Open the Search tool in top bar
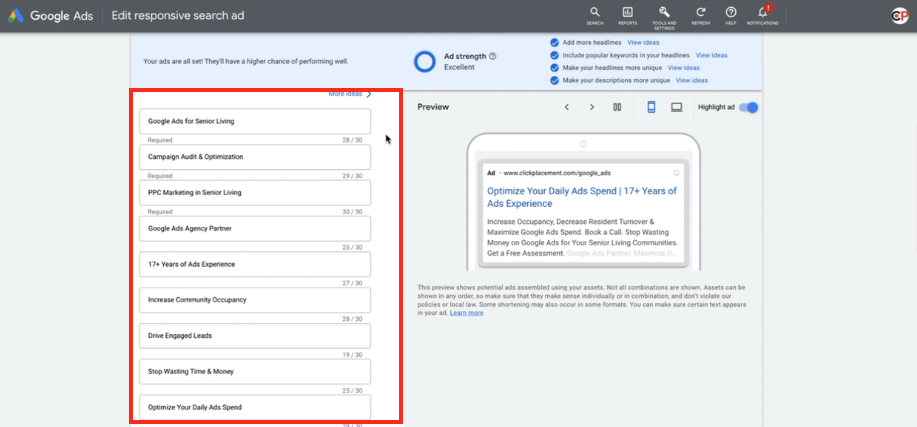The image size is (917, 427). [595, 14]
